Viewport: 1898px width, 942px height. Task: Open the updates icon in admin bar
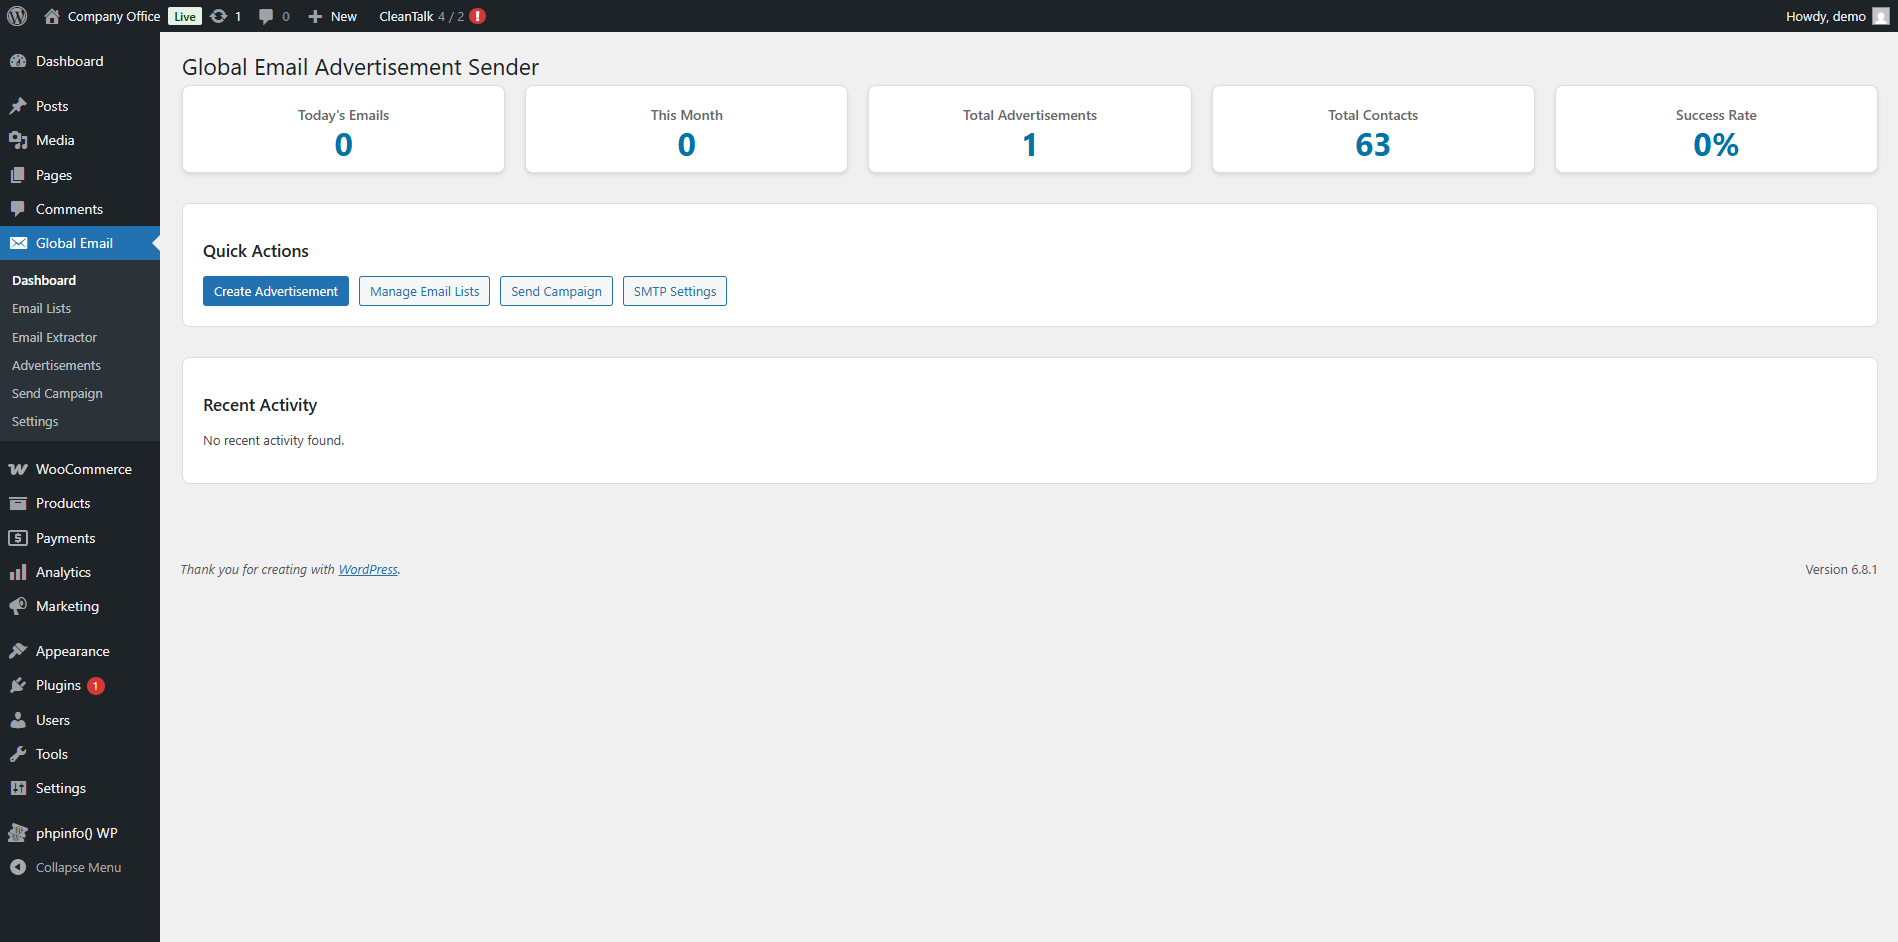(x=219, y=16)
